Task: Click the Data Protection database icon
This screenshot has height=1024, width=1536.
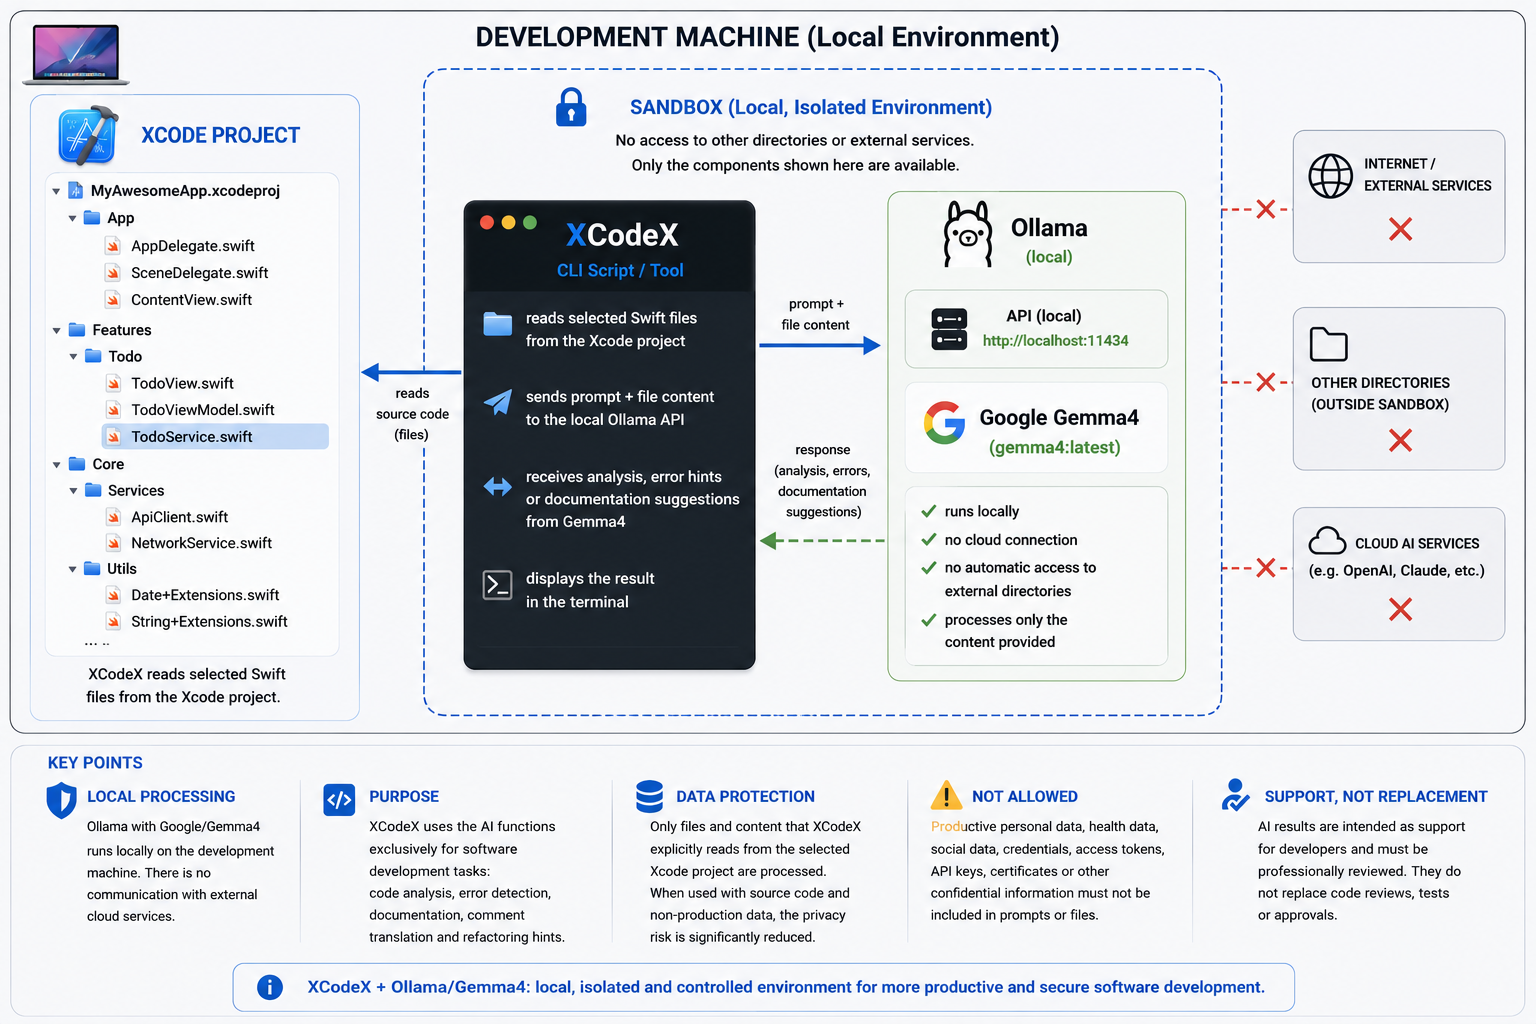Action: click(x=650, y=797)
